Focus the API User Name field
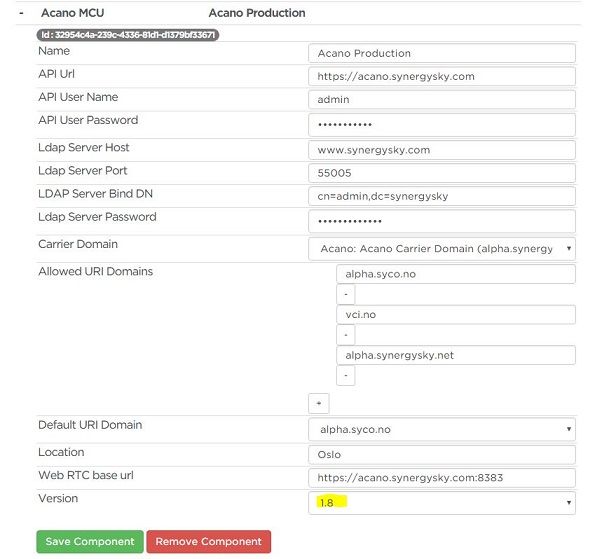595x559 pixels. click(442, 99)
